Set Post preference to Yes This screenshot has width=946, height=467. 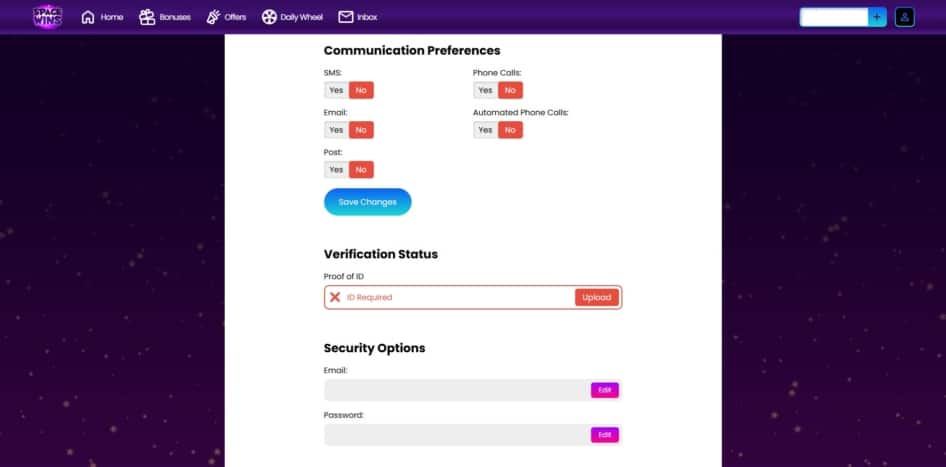coord(337,170)
